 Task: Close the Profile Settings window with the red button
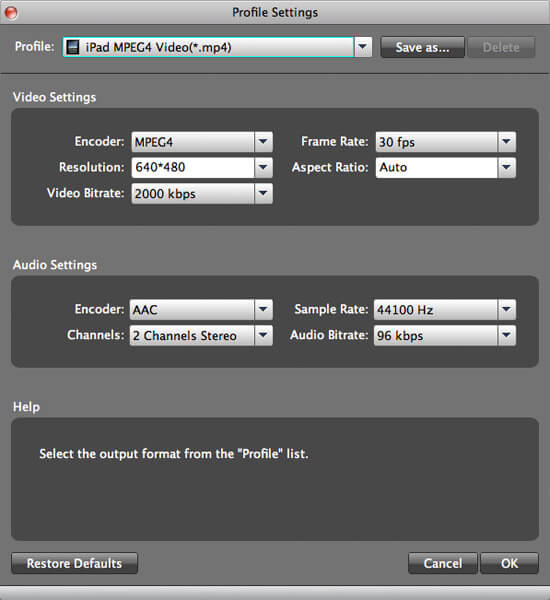(11, 12)
